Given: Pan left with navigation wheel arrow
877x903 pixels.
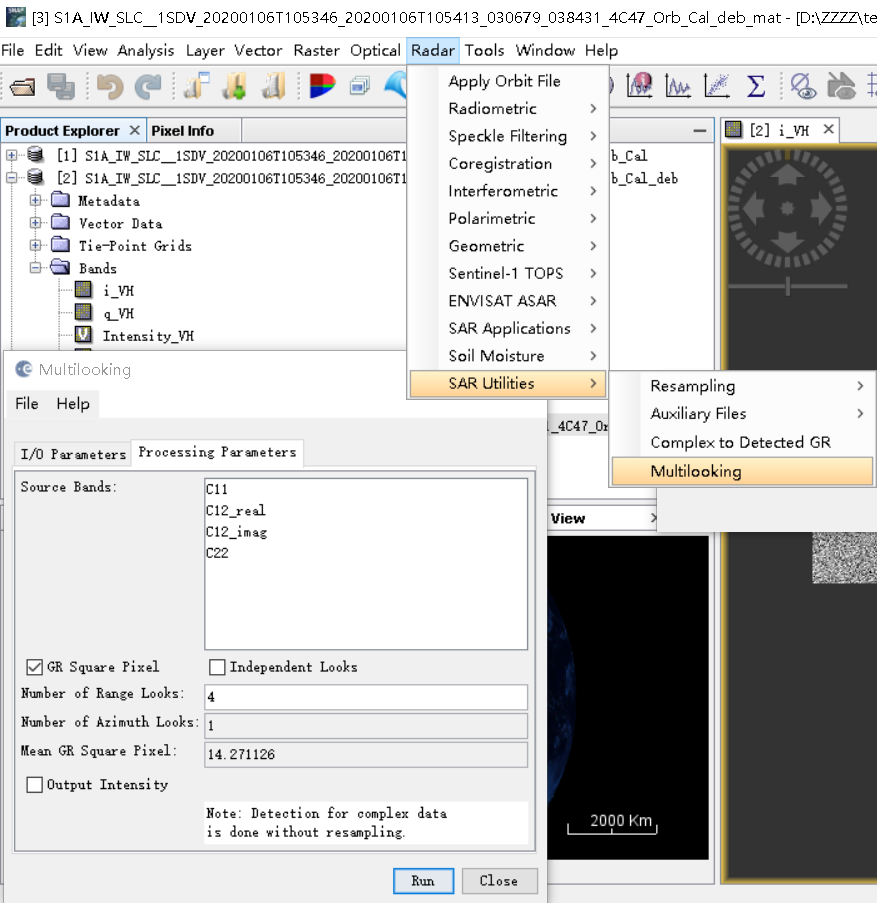Looking at the screenshot, I should (753, 208).
